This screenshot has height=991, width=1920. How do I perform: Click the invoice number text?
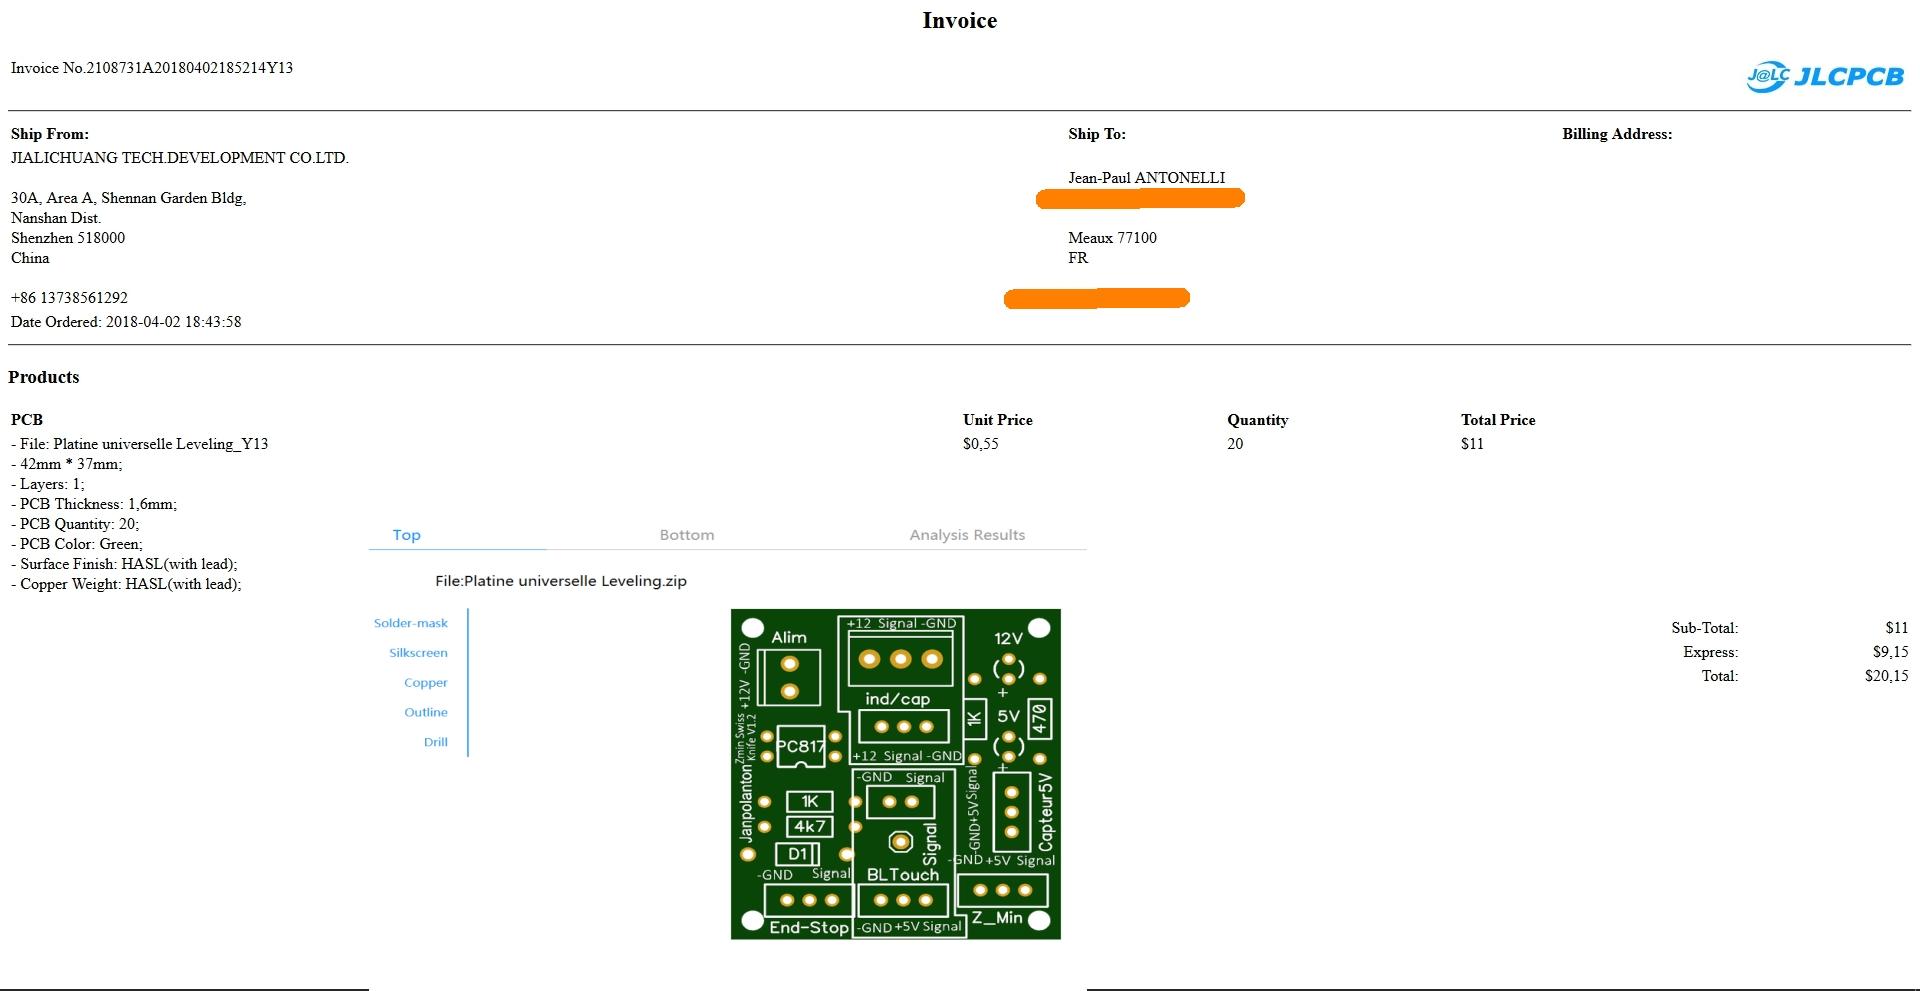(x=152, y=68)
